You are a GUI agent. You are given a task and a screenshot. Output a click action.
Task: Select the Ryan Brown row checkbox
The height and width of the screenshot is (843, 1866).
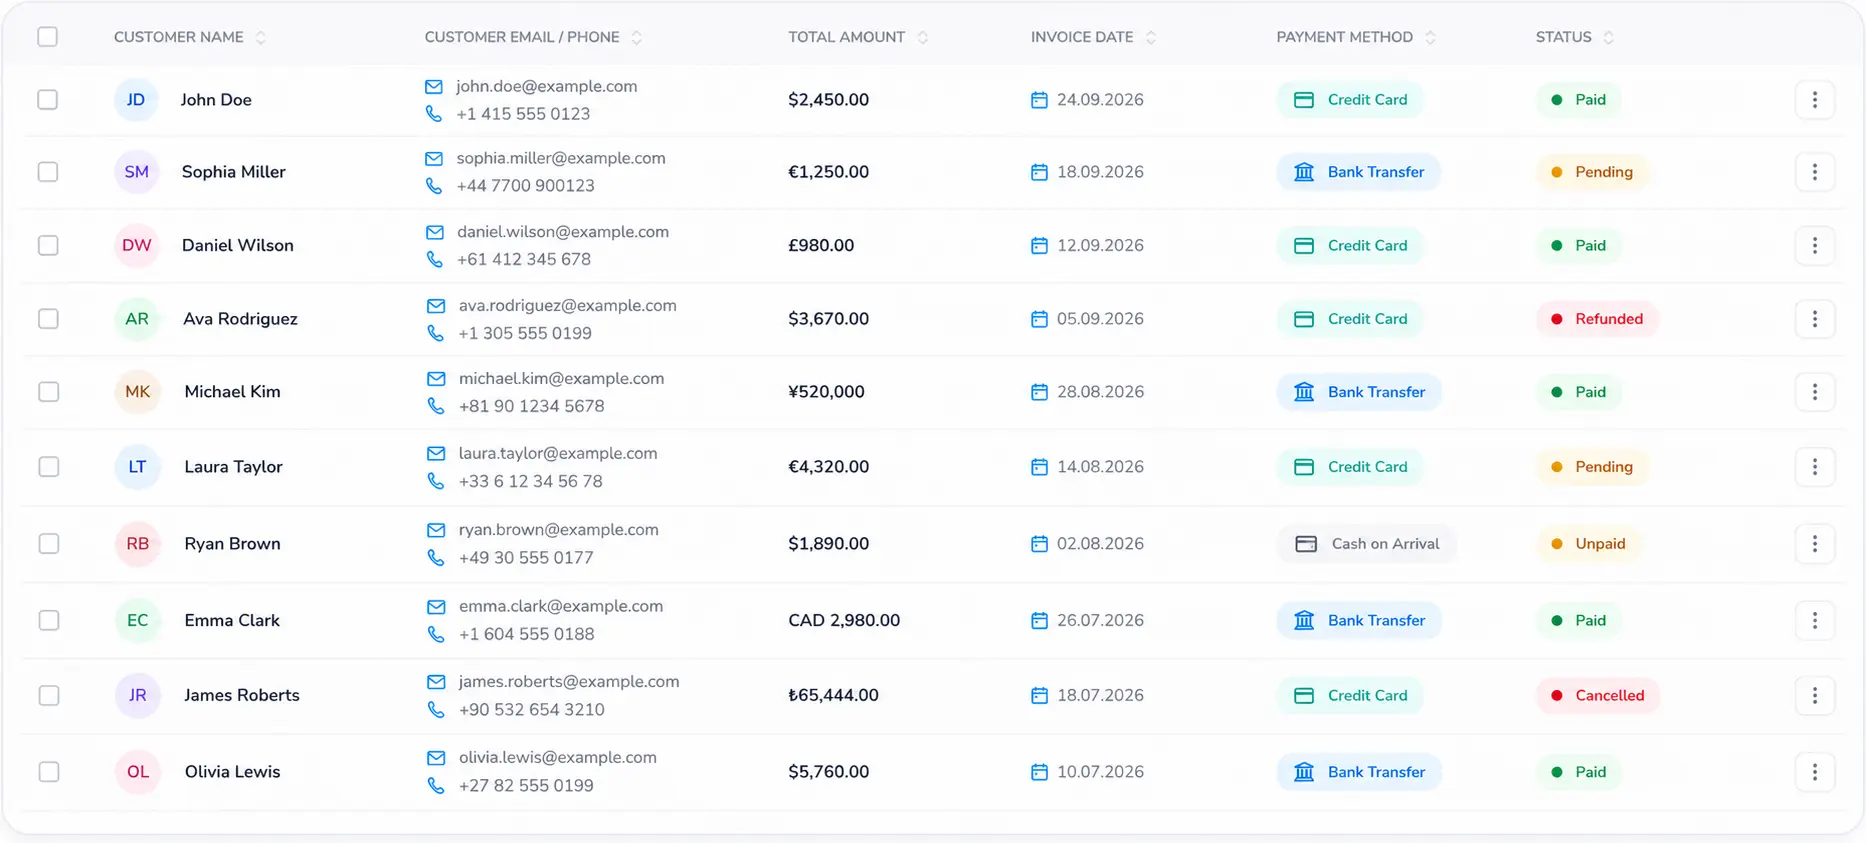pos(48,544)
